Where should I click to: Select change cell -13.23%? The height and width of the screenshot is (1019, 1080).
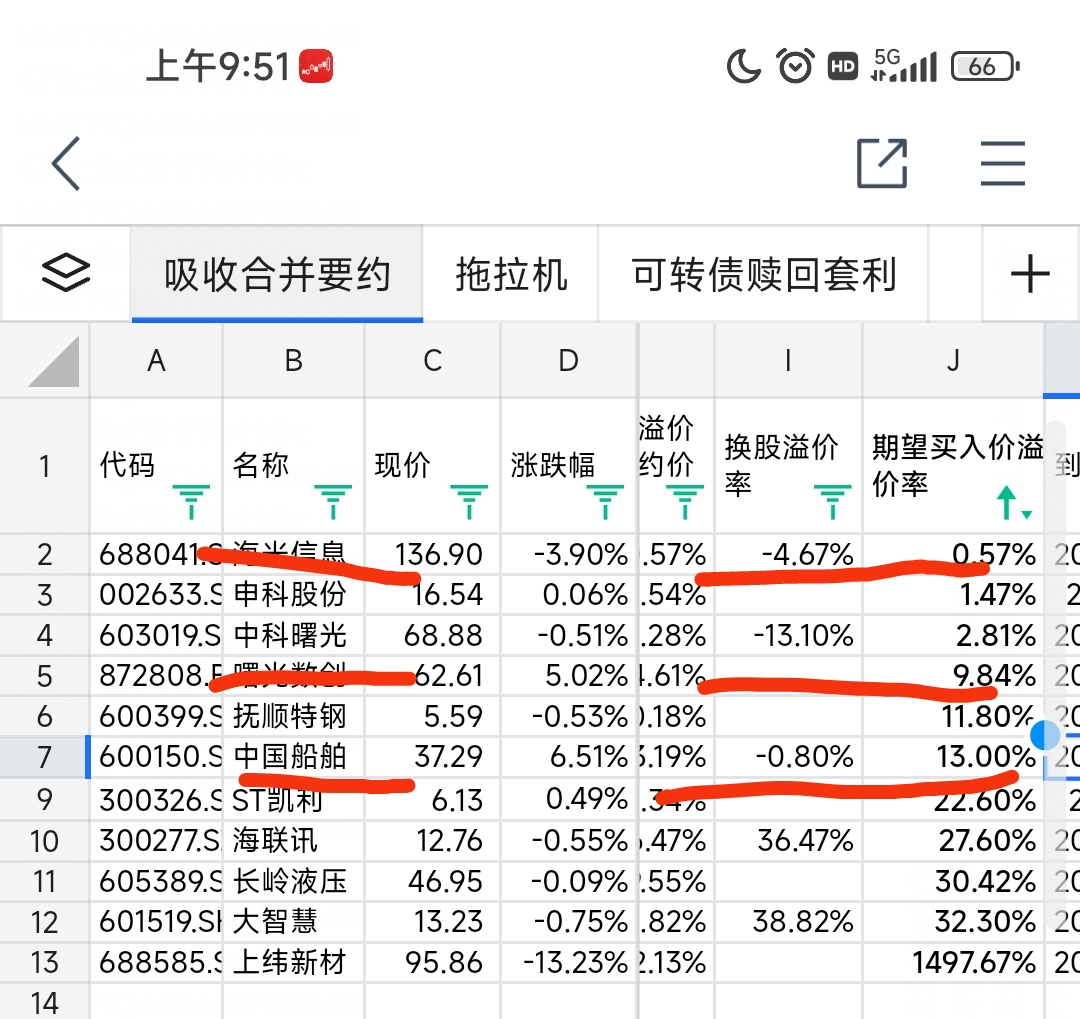[x=569, y=963]
